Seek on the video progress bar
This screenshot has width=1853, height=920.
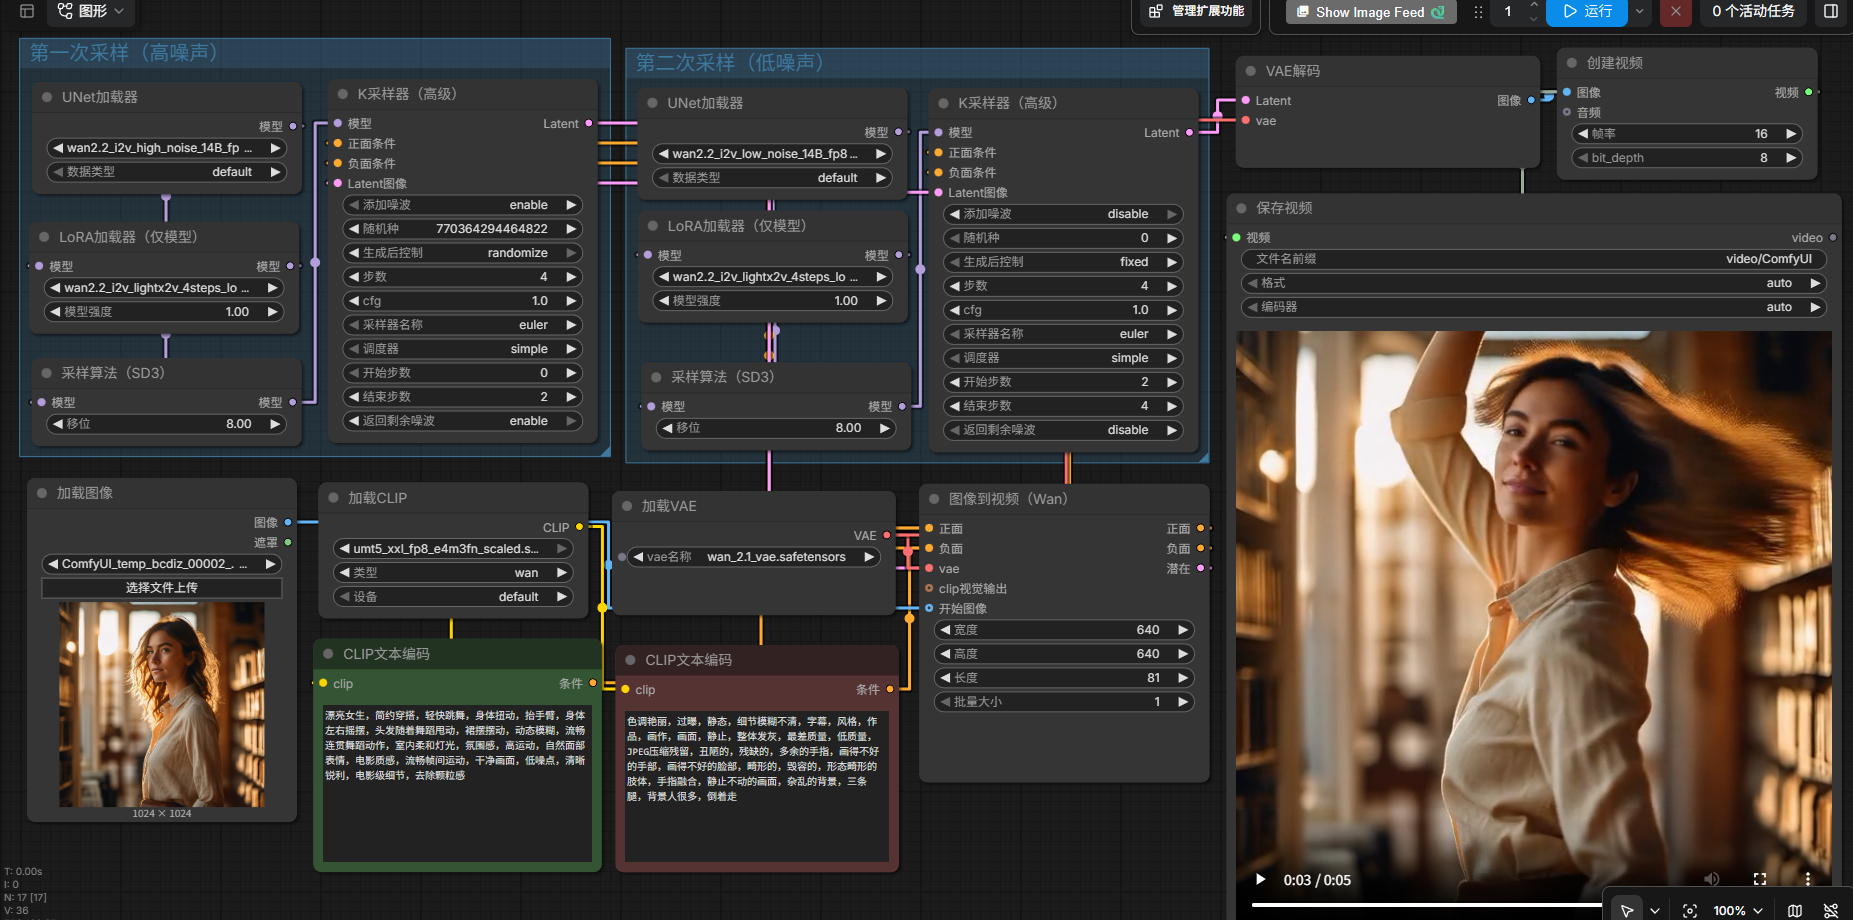[1428, 904]
